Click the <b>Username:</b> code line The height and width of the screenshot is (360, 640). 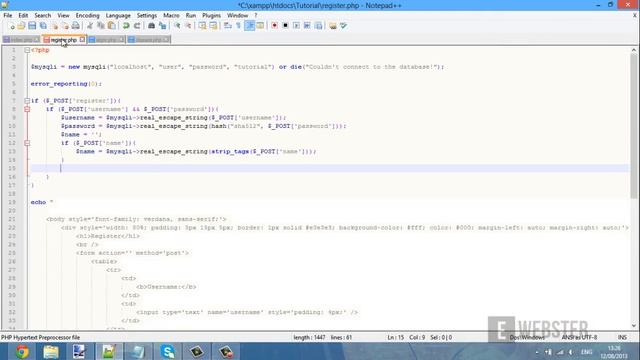point(166,287)
